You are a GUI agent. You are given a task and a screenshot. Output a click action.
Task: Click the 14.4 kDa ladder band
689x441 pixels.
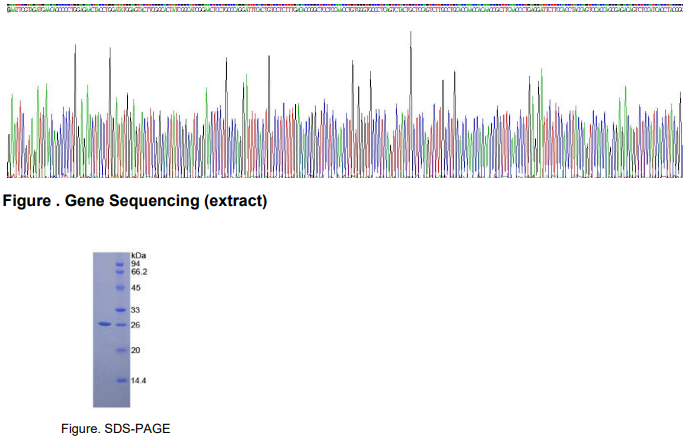pyautogui.click(x=120, y=381)
